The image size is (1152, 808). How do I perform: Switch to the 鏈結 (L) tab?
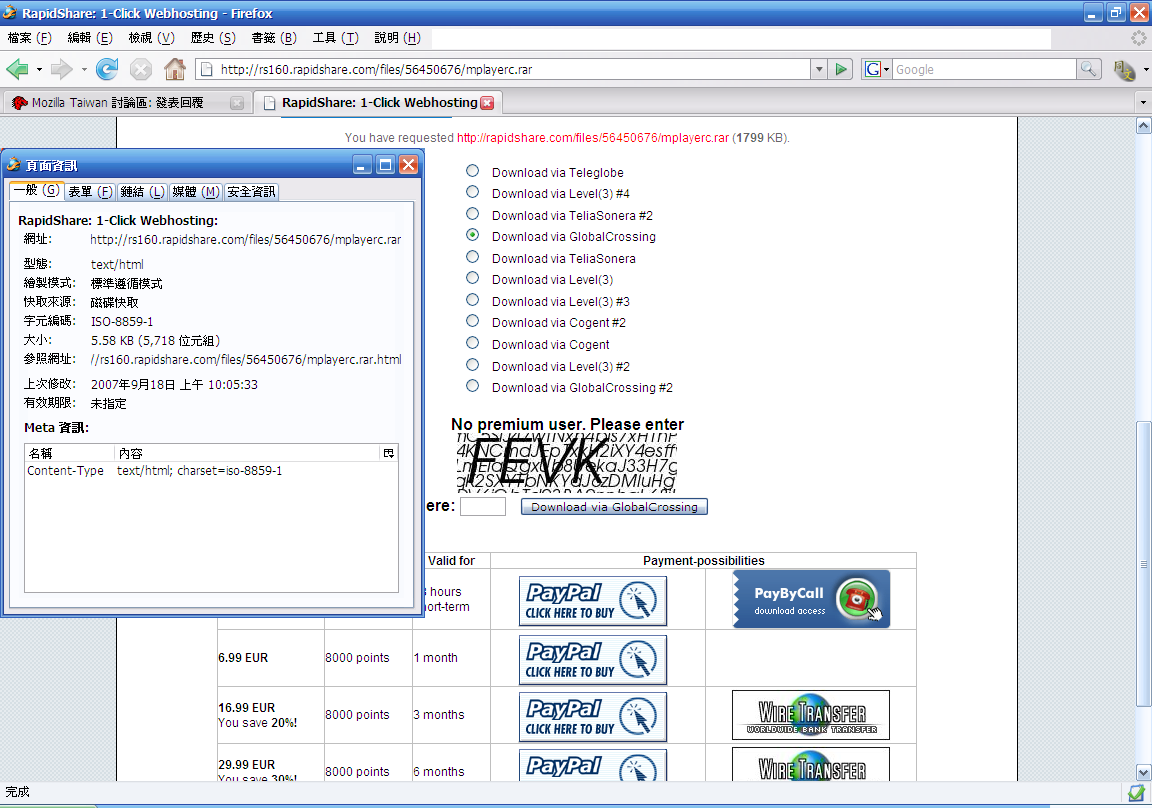[x=143, y=192]
